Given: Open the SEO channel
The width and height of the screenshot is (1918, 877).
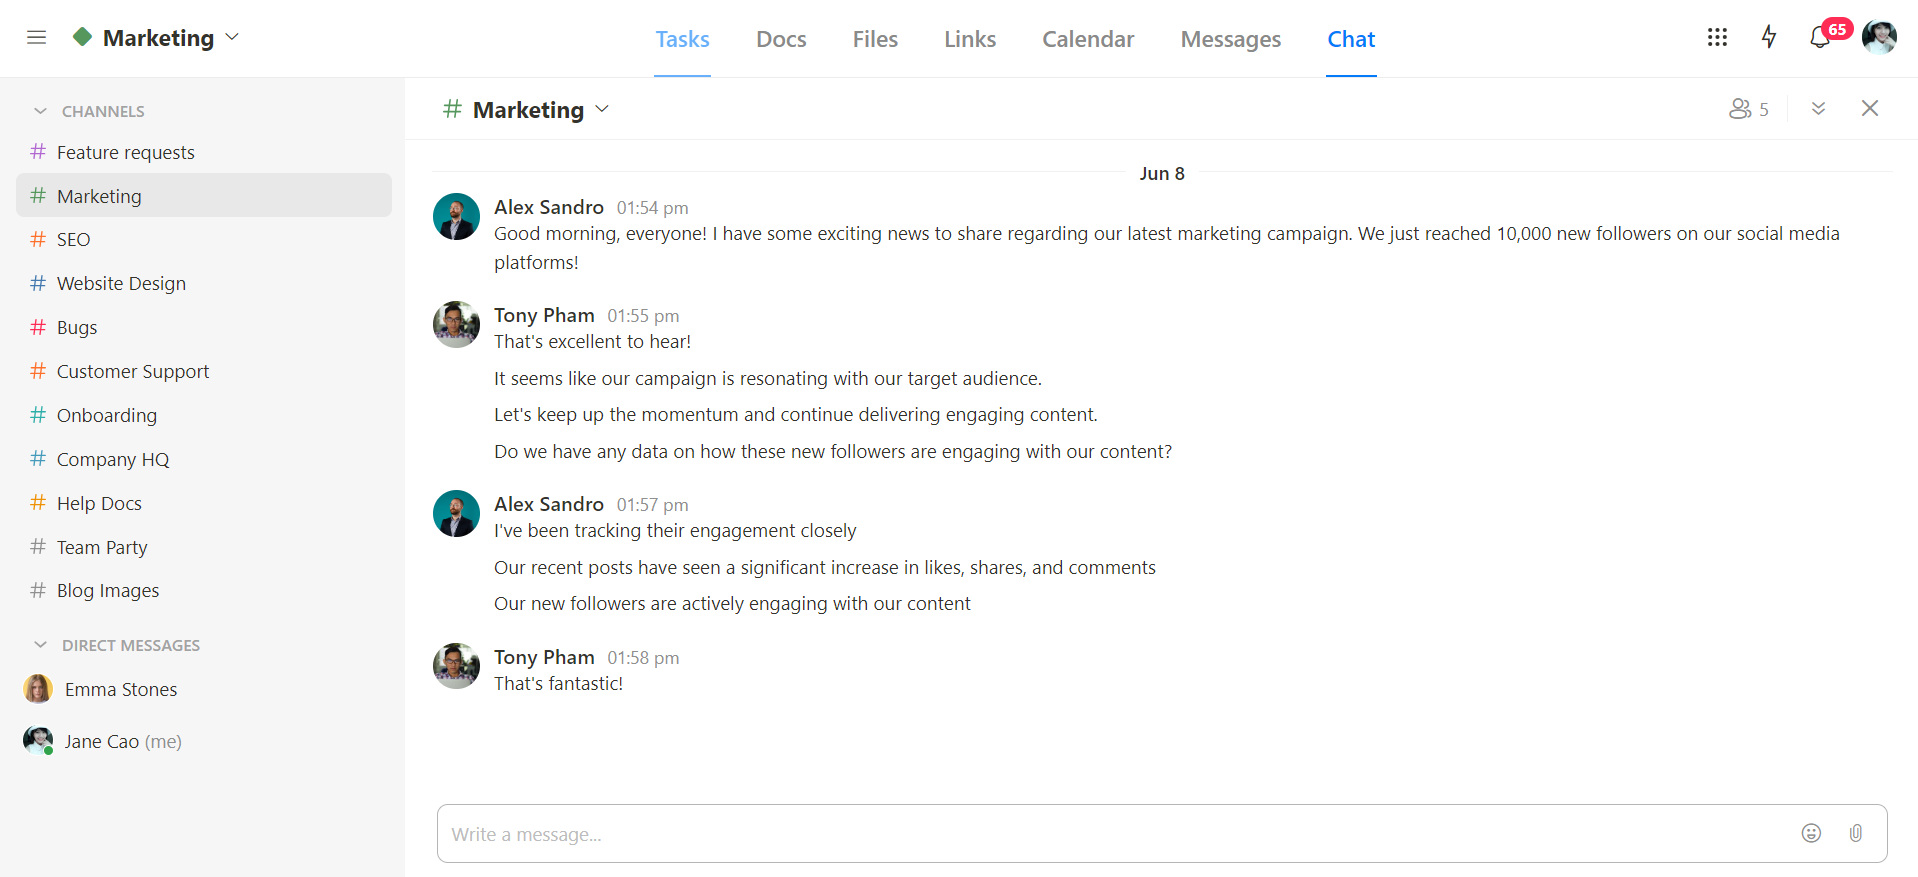Looking at the screenshot, I should (71, 239).
